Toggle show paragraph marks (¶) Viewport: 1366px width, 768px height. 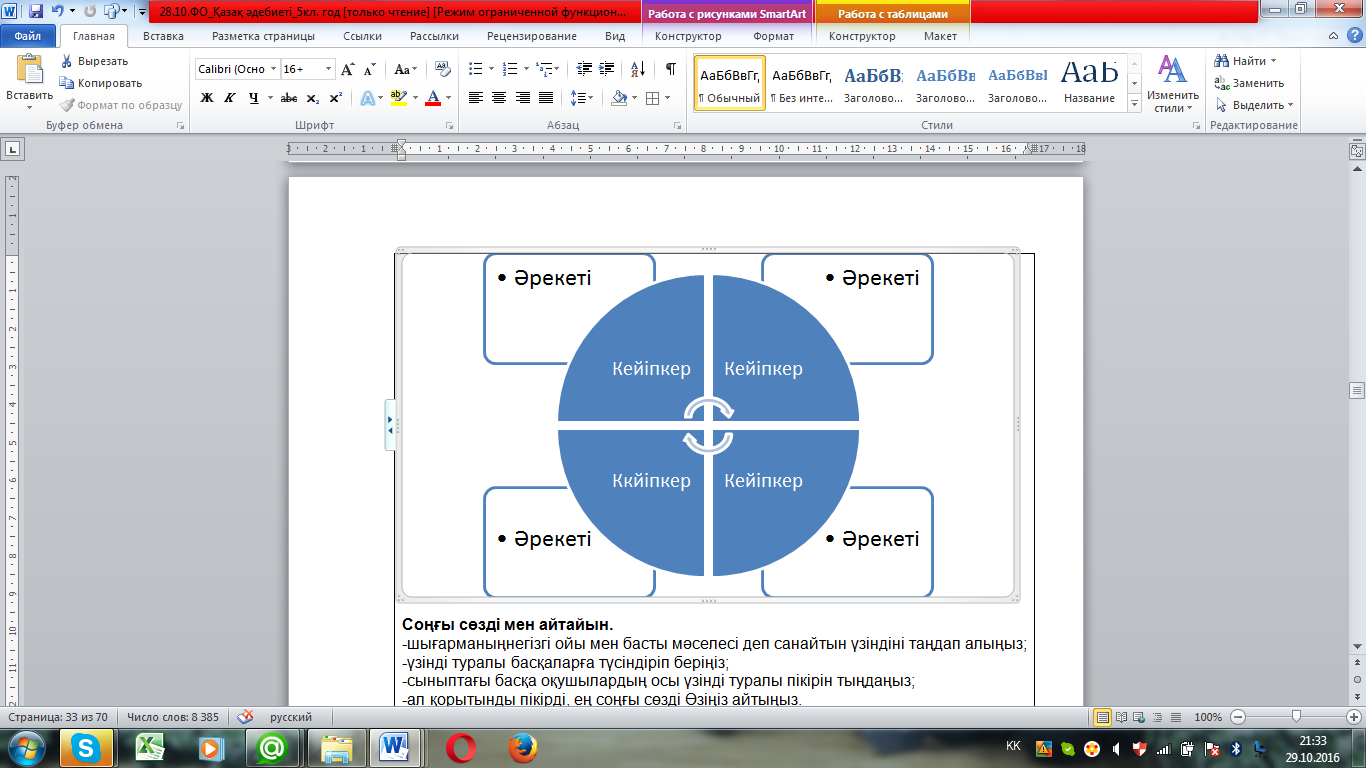[670, 69]
